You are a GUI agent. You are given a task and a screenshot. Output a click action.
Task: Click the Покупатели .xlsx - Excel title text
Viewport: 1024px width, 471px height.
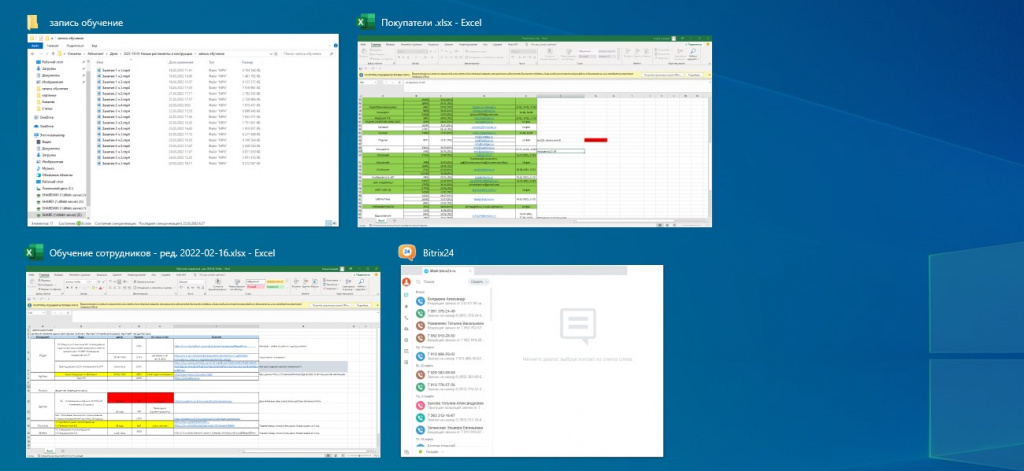click(431, 23)
